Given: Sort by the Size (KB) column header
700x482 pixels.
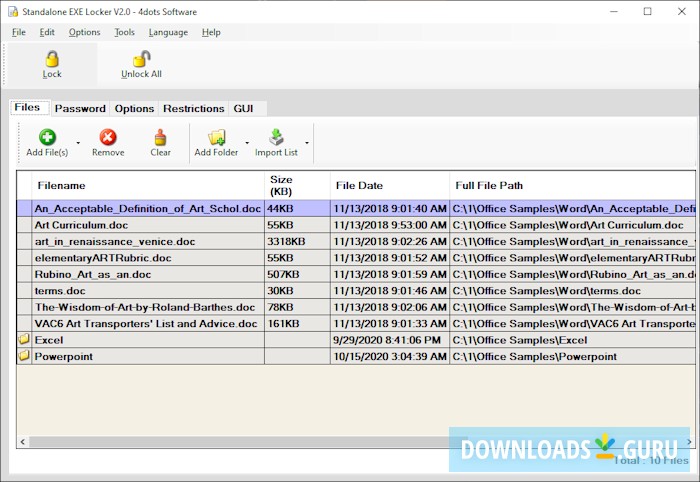Looking at the screenshot, I should point(297,185).
